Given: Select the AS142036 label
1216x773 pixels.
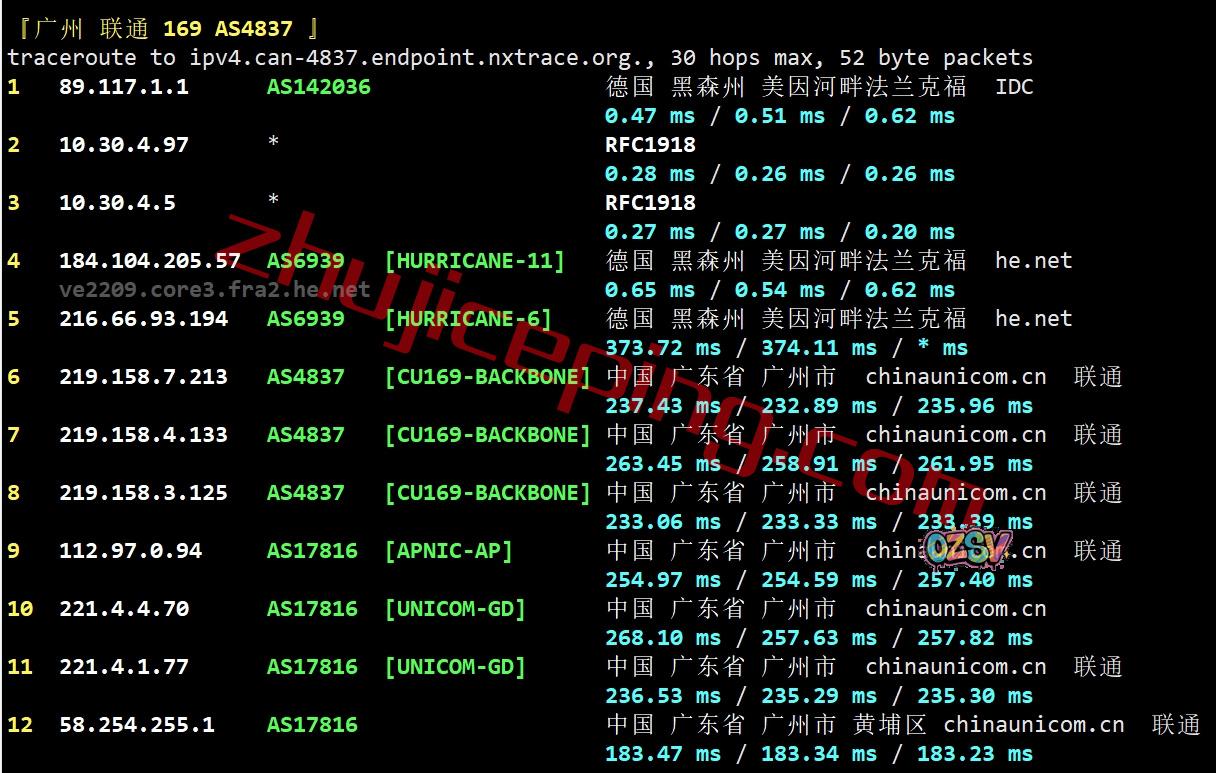Looking at the screenshot, I should 318,87.
